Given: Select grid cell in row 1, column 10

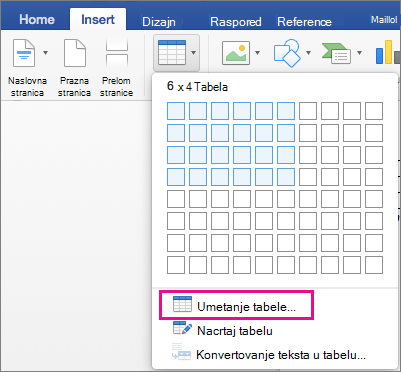Looking at the screenshot, I should coord(374,111).
